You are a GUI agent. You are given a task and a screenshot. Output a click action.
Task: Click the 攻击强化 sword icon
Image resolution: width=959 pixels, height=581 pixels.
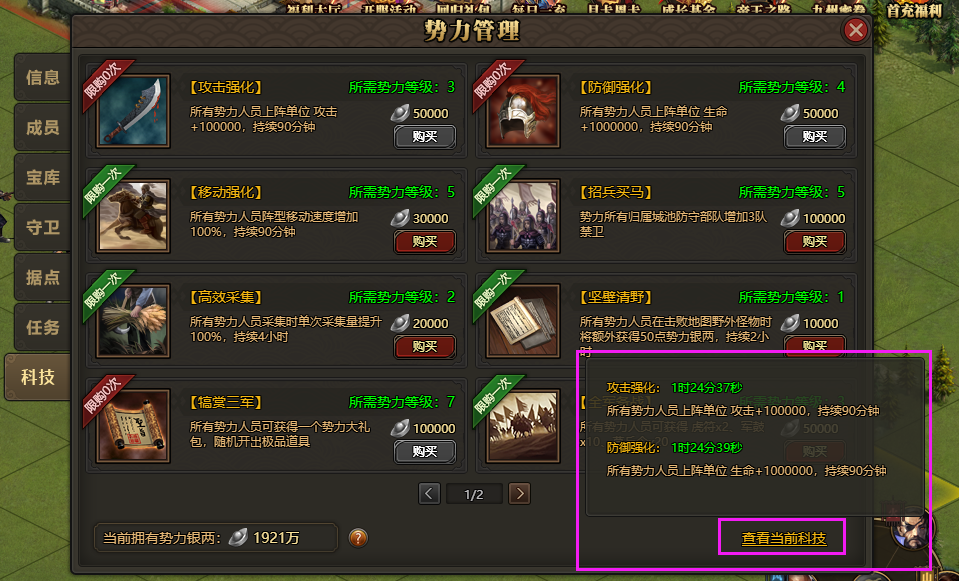coord(133,111)
